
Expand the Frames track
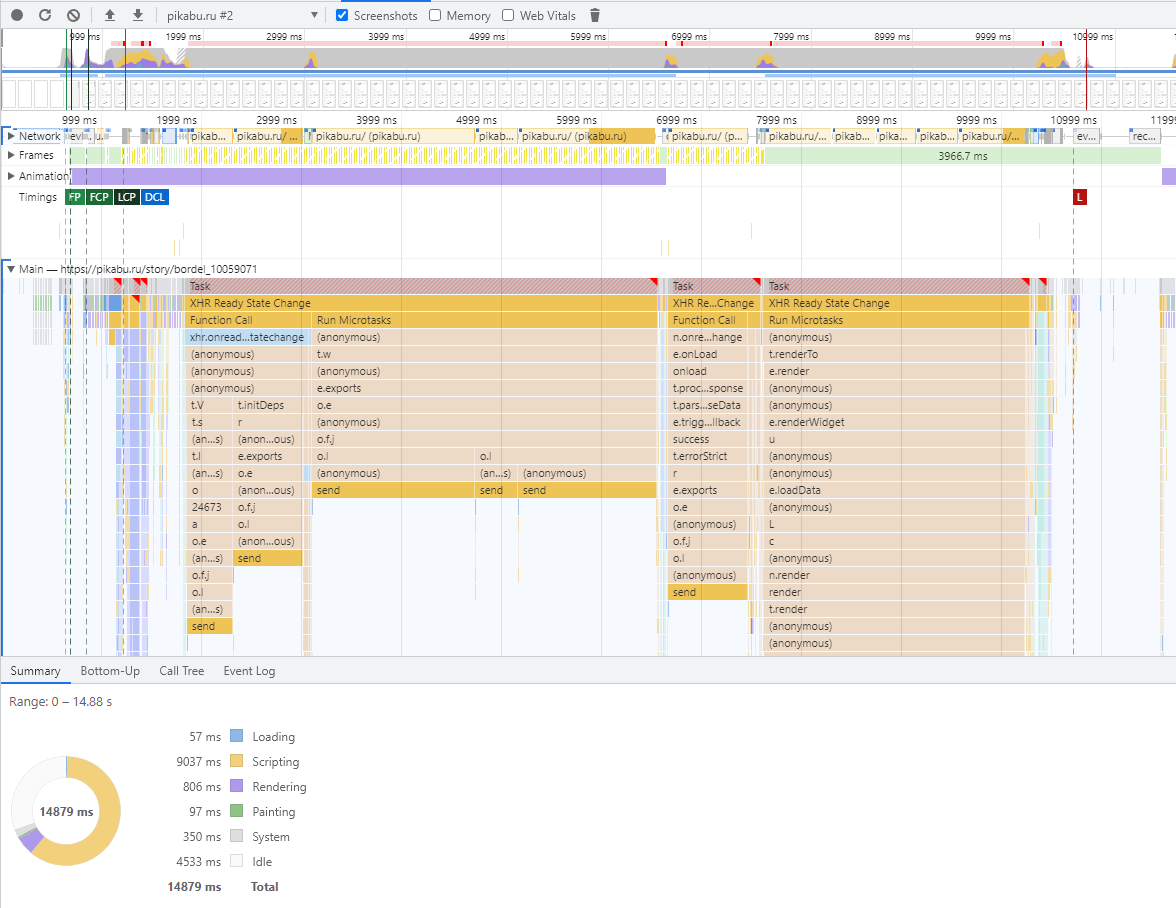pos(11,156)
